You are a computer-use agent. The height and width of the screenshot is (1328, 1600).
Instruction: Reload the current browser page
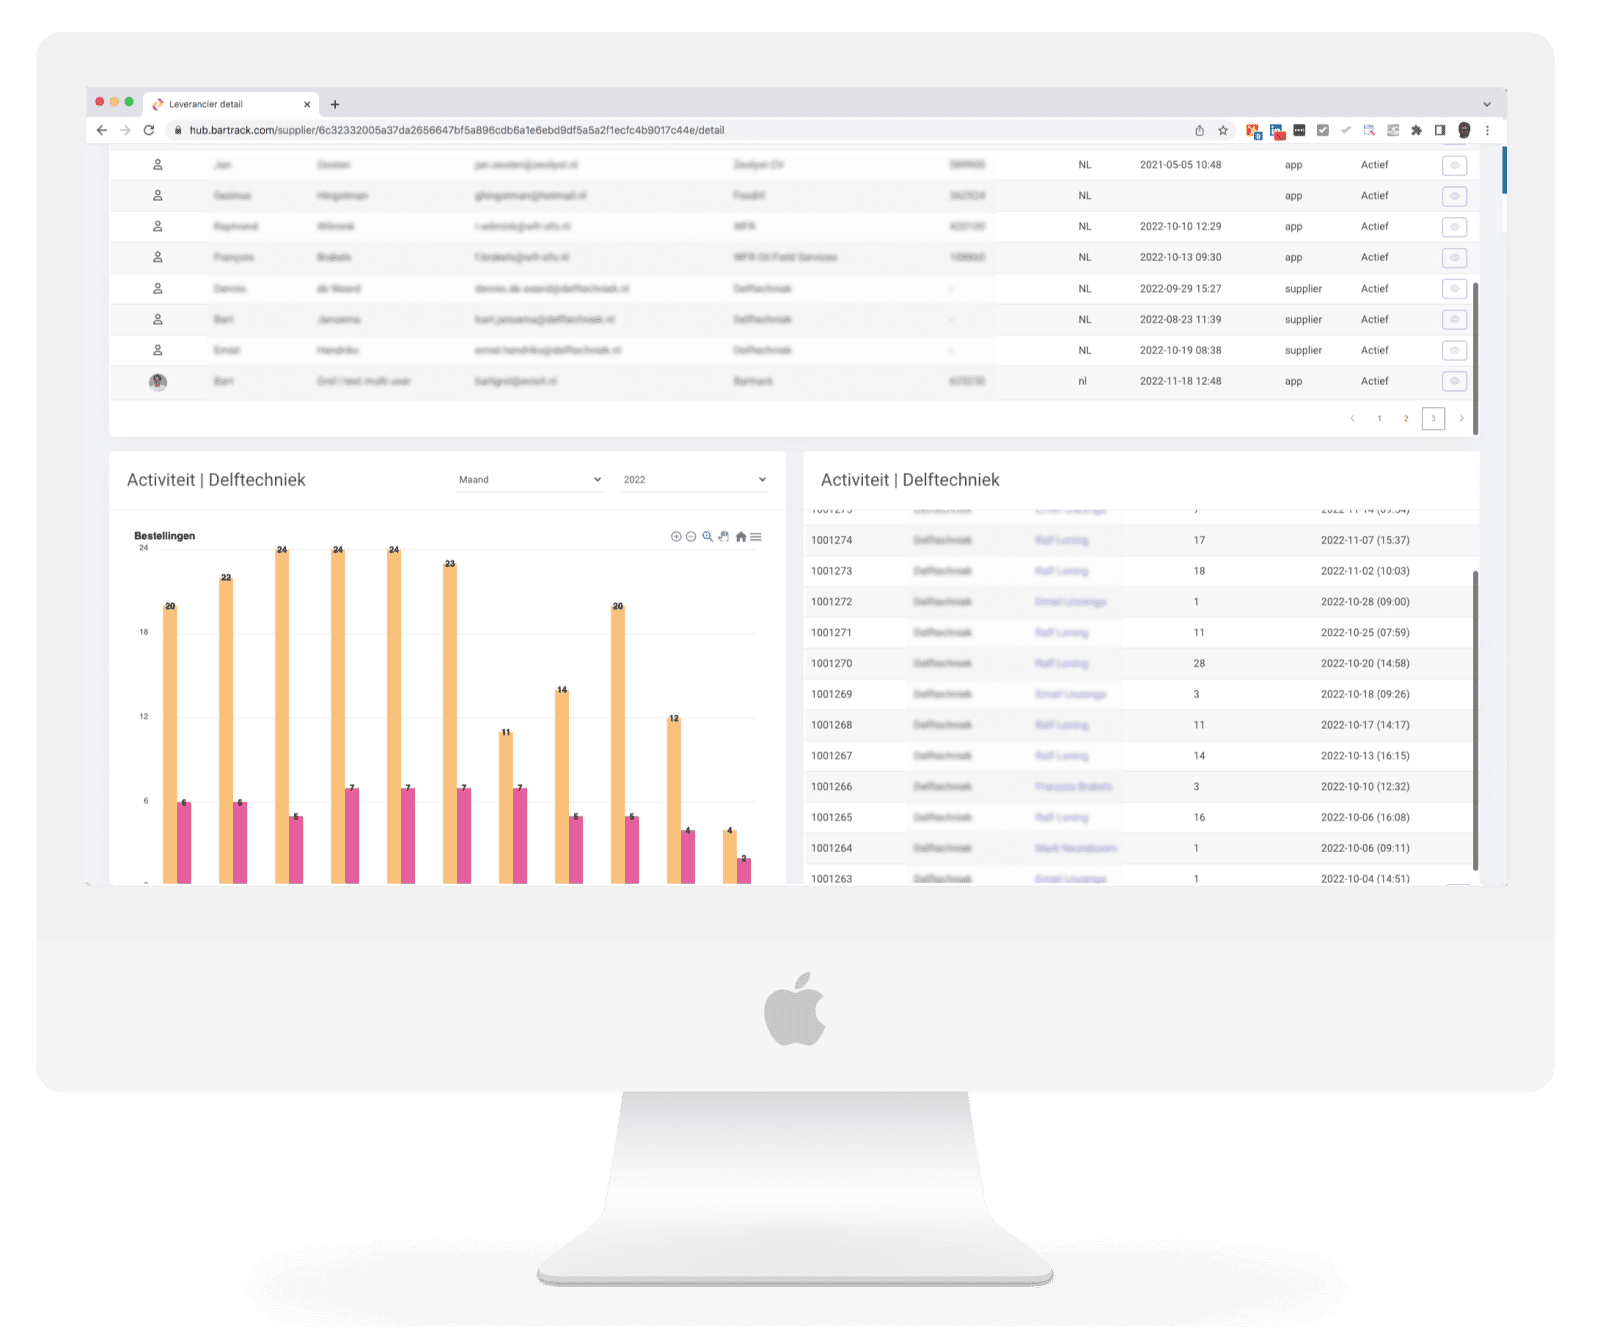[149, 130]
